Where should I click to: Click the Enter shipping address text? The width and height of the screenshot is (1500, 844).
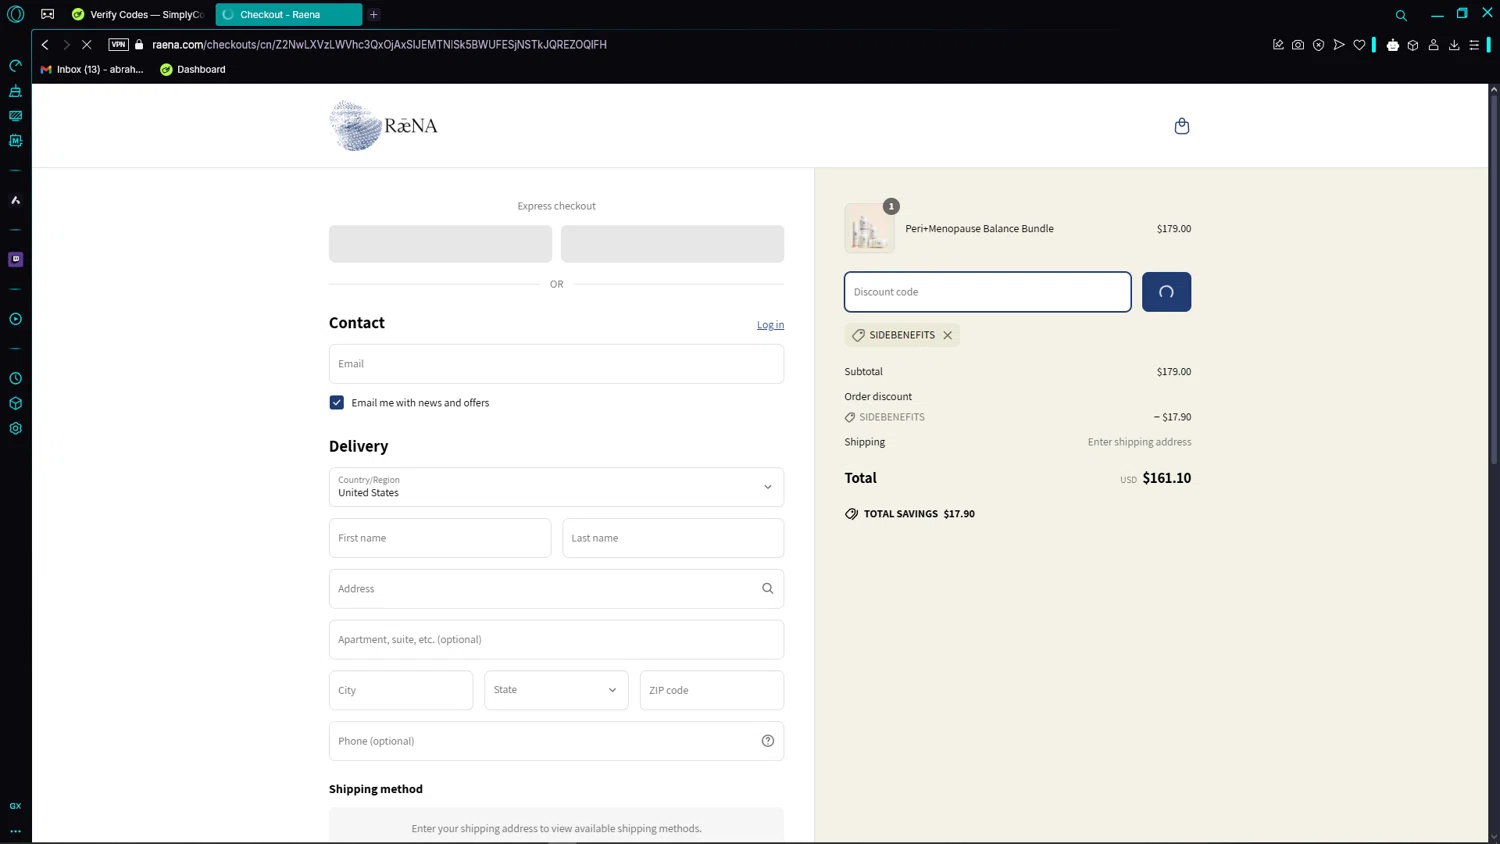1139,442
